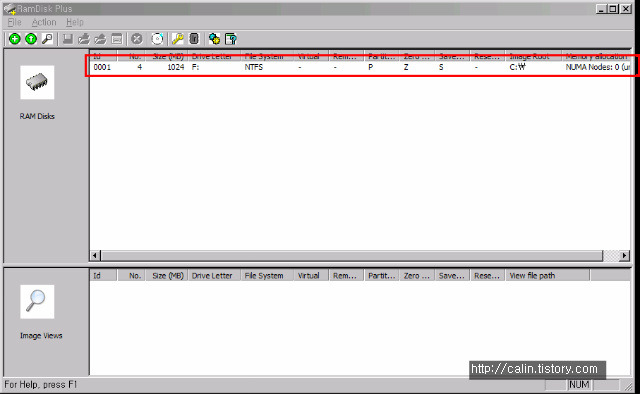
Task: Click the dark memory chip toolbar icon
Action: tap(194, 39)
